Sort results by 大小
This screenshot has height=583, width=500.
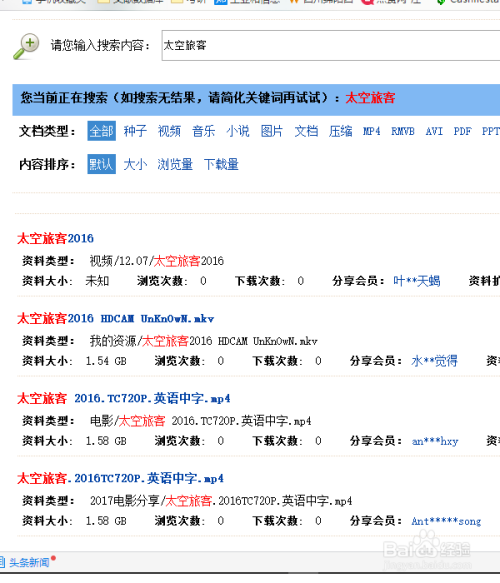click(x=135, y=164)
